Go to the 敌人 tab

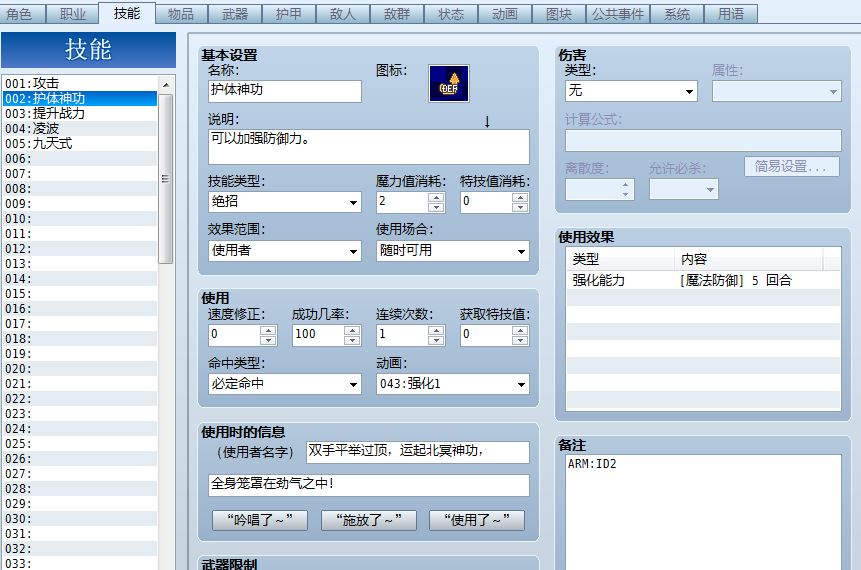[343, 14]
